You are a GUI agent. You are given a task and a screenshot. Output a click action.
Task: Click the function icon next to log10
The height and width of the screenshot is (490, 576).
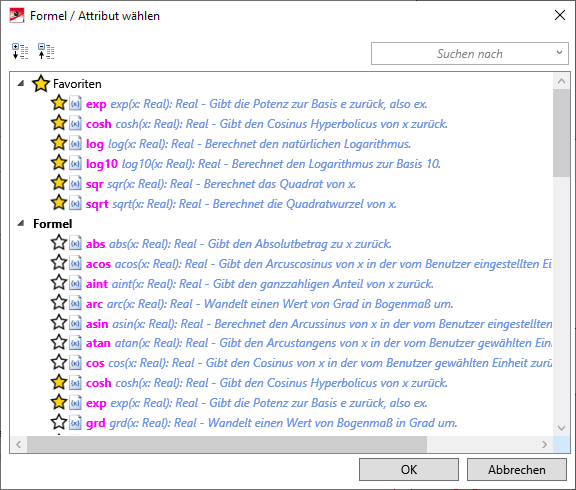[x=75, y=163]
